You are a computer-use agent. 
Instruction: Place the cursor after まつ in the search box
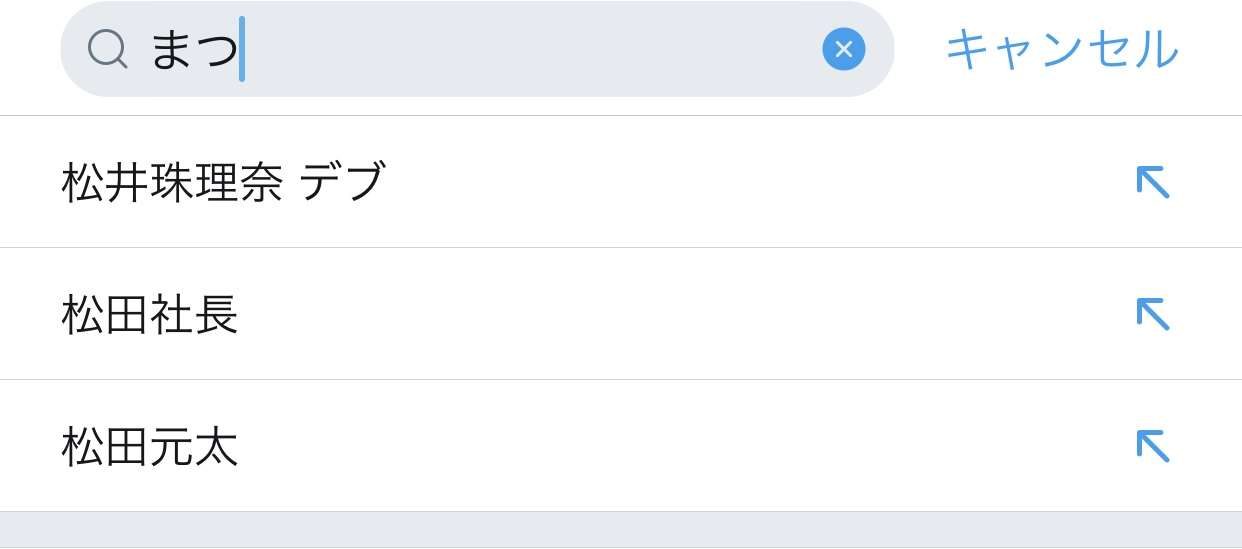(243, 49)
